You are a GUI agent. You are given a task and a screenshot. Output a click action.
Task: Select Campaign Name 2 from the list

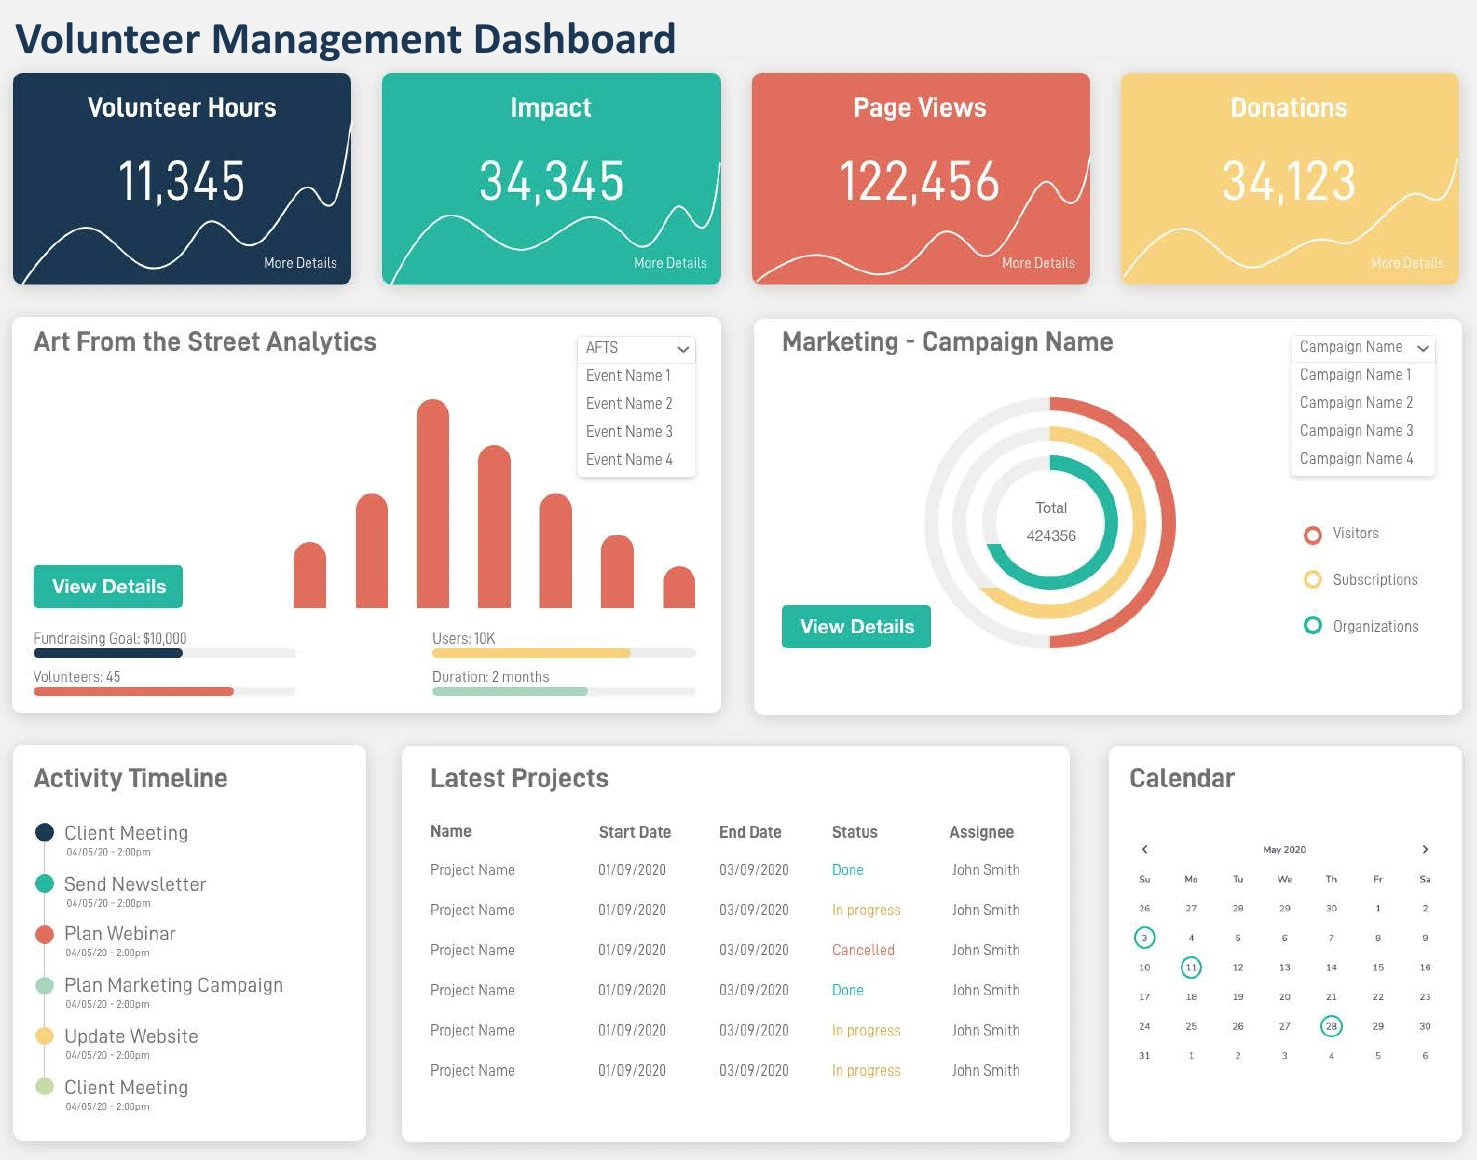click(1356, 402)
